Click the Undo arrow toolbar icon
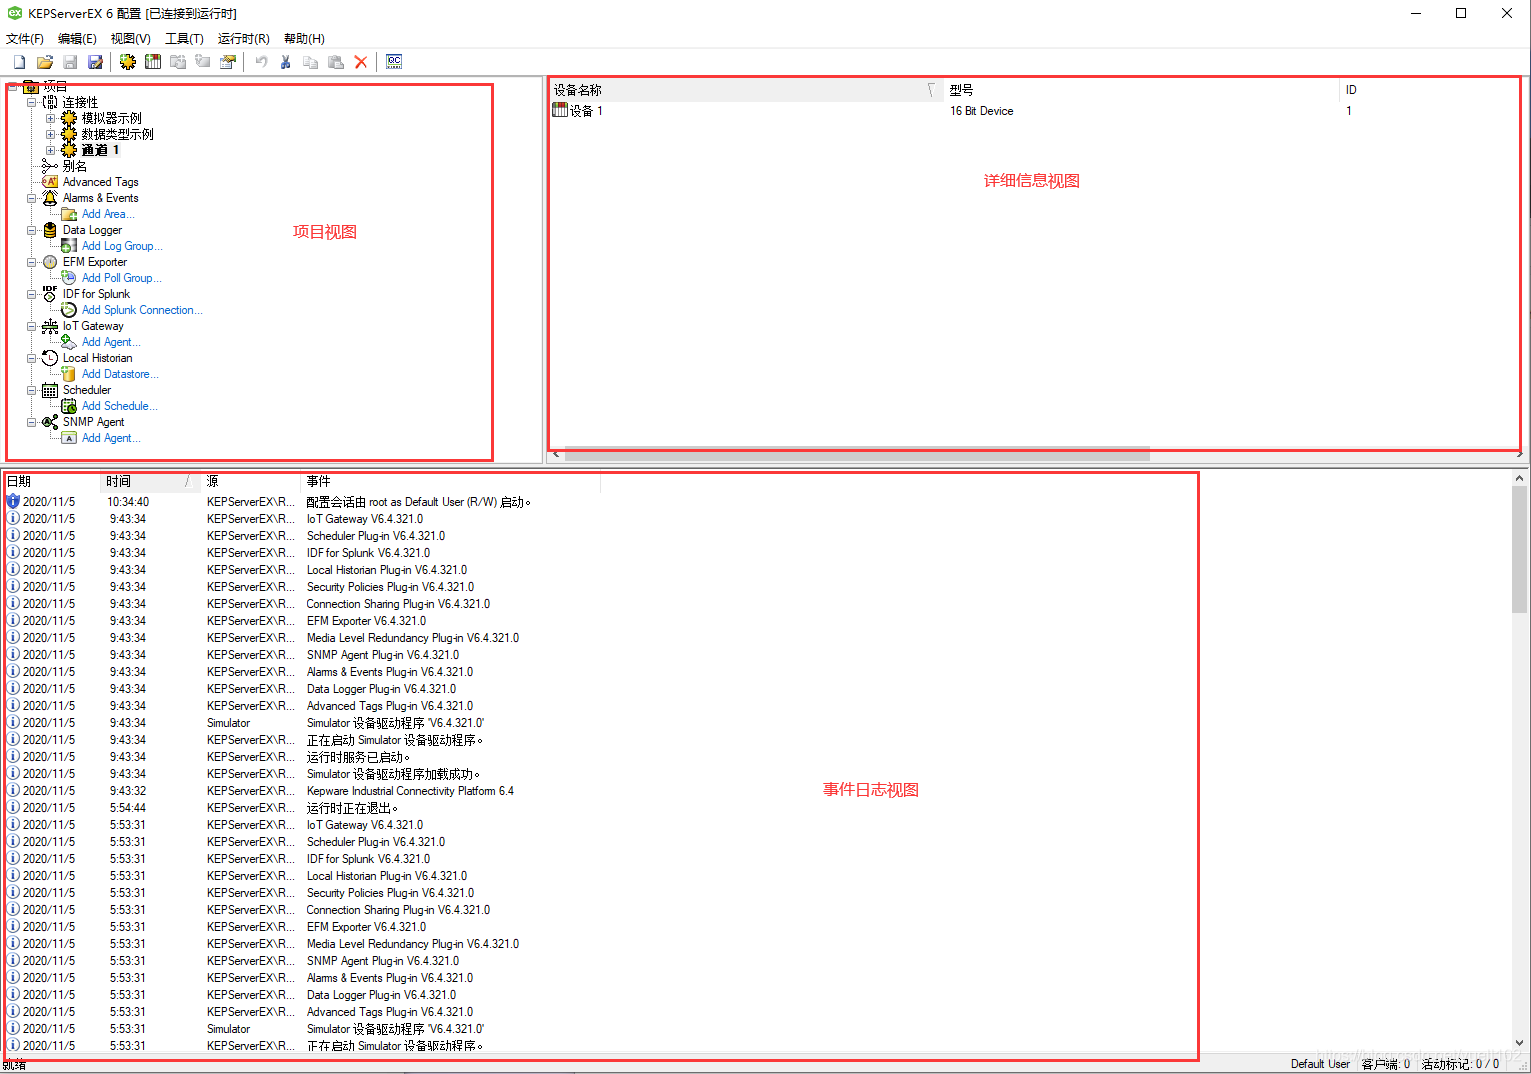This screenshot has width=1531, height=1074. (x=261, y=62)
